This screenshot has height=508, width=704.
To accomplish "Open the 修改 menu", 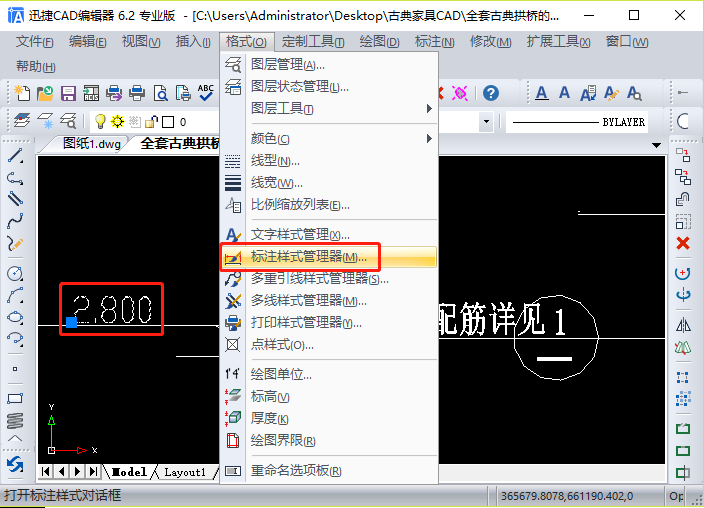I will pos(490,42).
